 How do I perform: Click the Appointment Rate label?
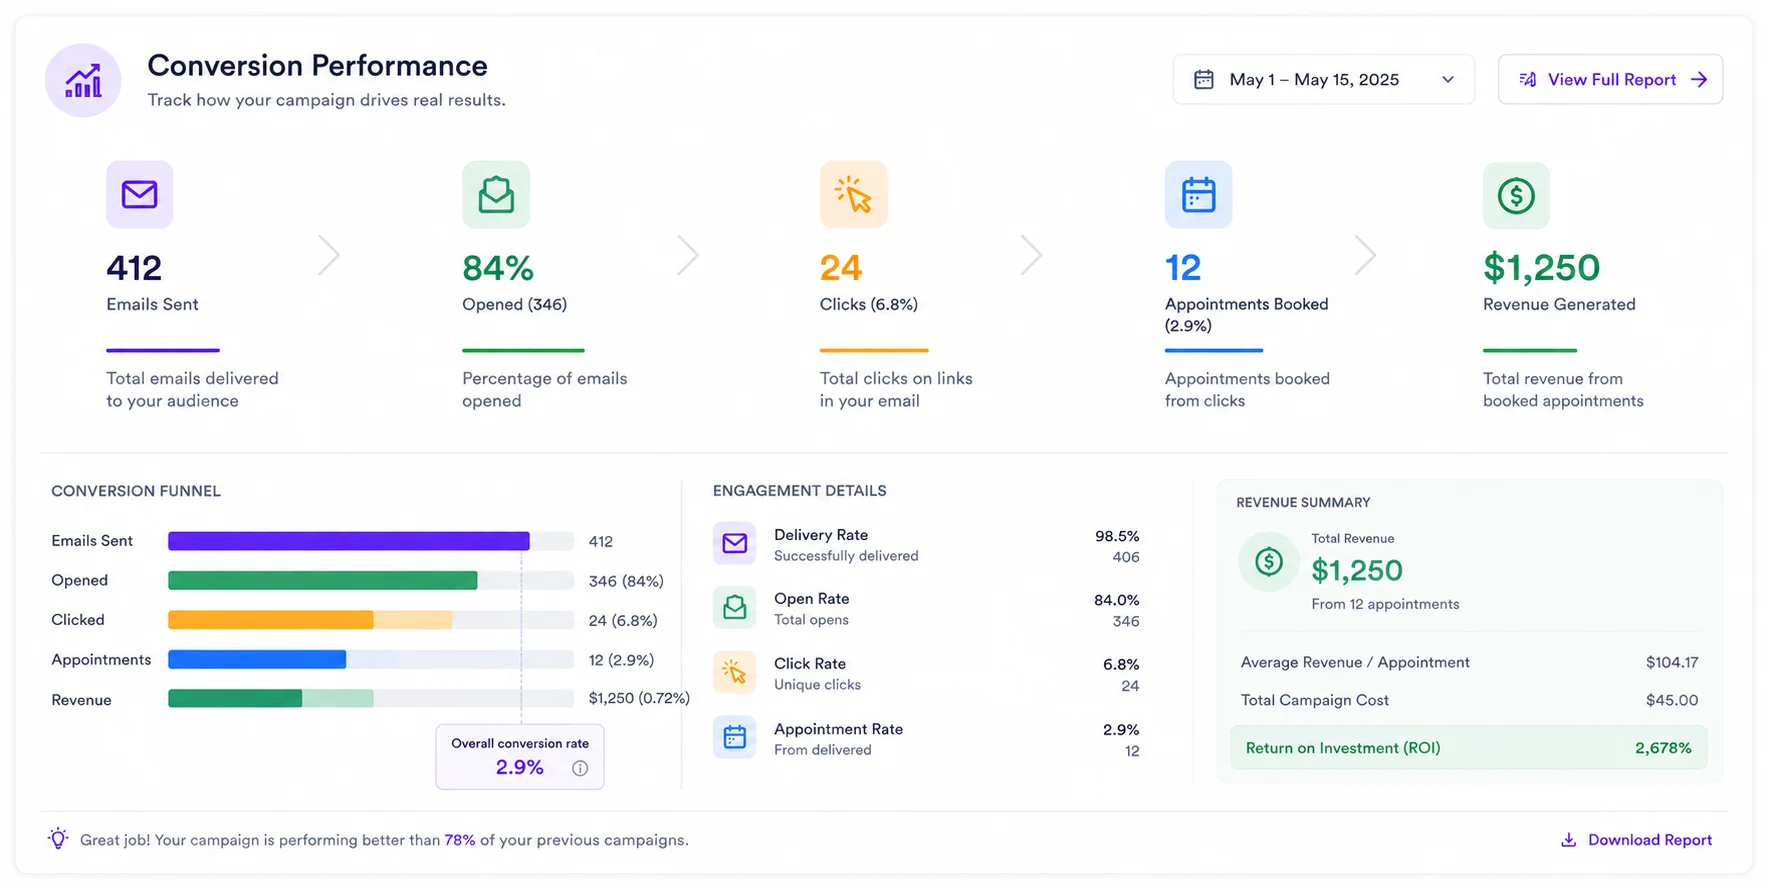pos(838,729)
